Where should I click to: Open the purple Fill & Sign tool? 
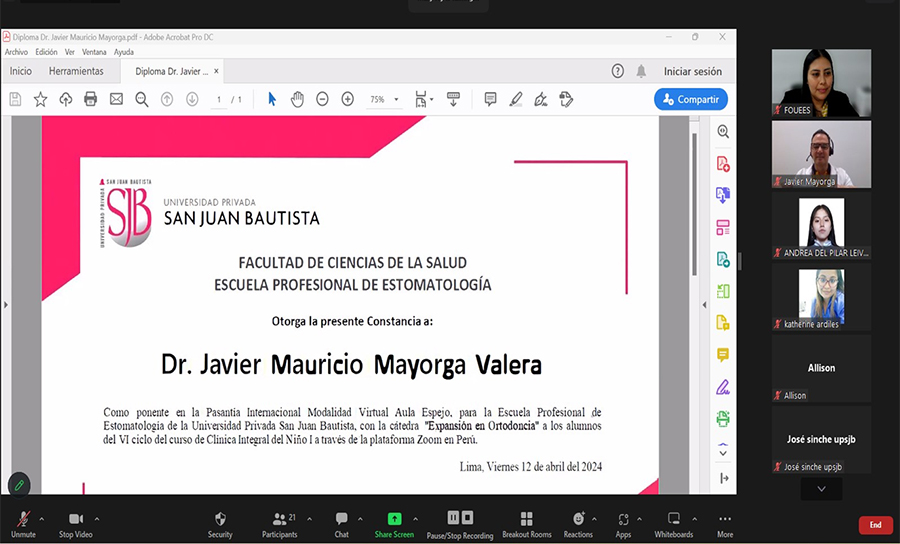coord(723,387)
